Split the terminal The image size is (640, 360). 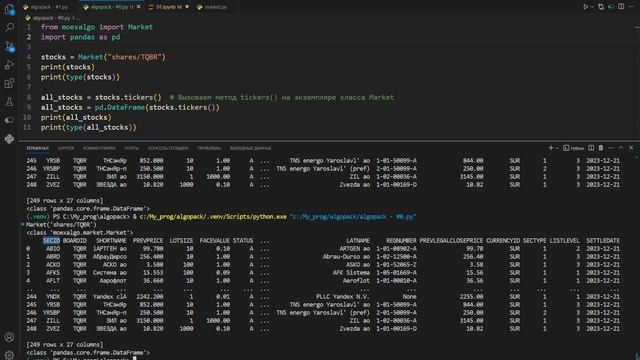coord(591,148)
